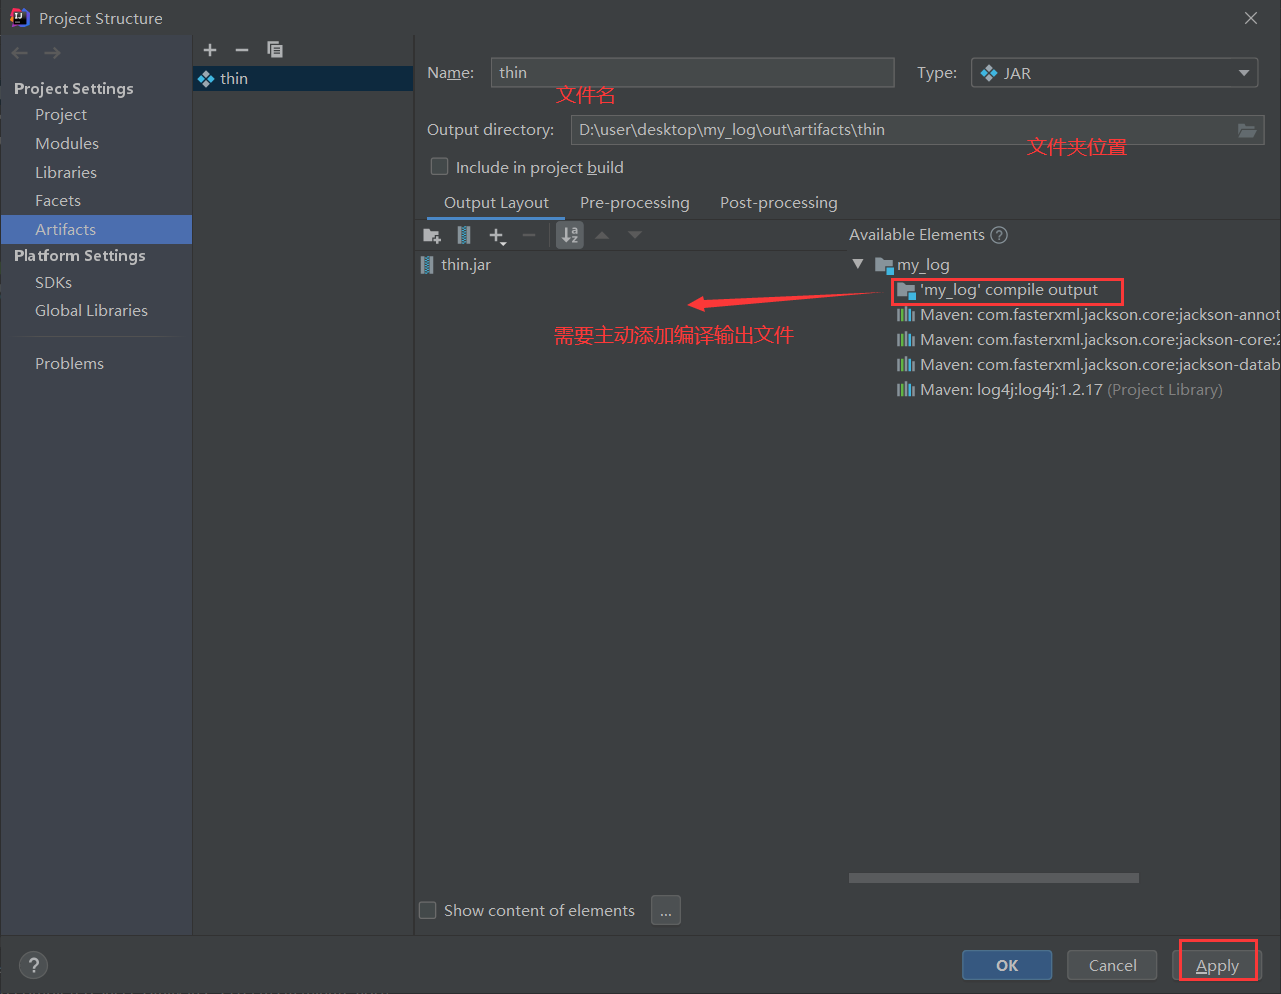This screenshot has width=1281, height=994.
Task: Open help for Available Elements
Action: pos(999,235)
